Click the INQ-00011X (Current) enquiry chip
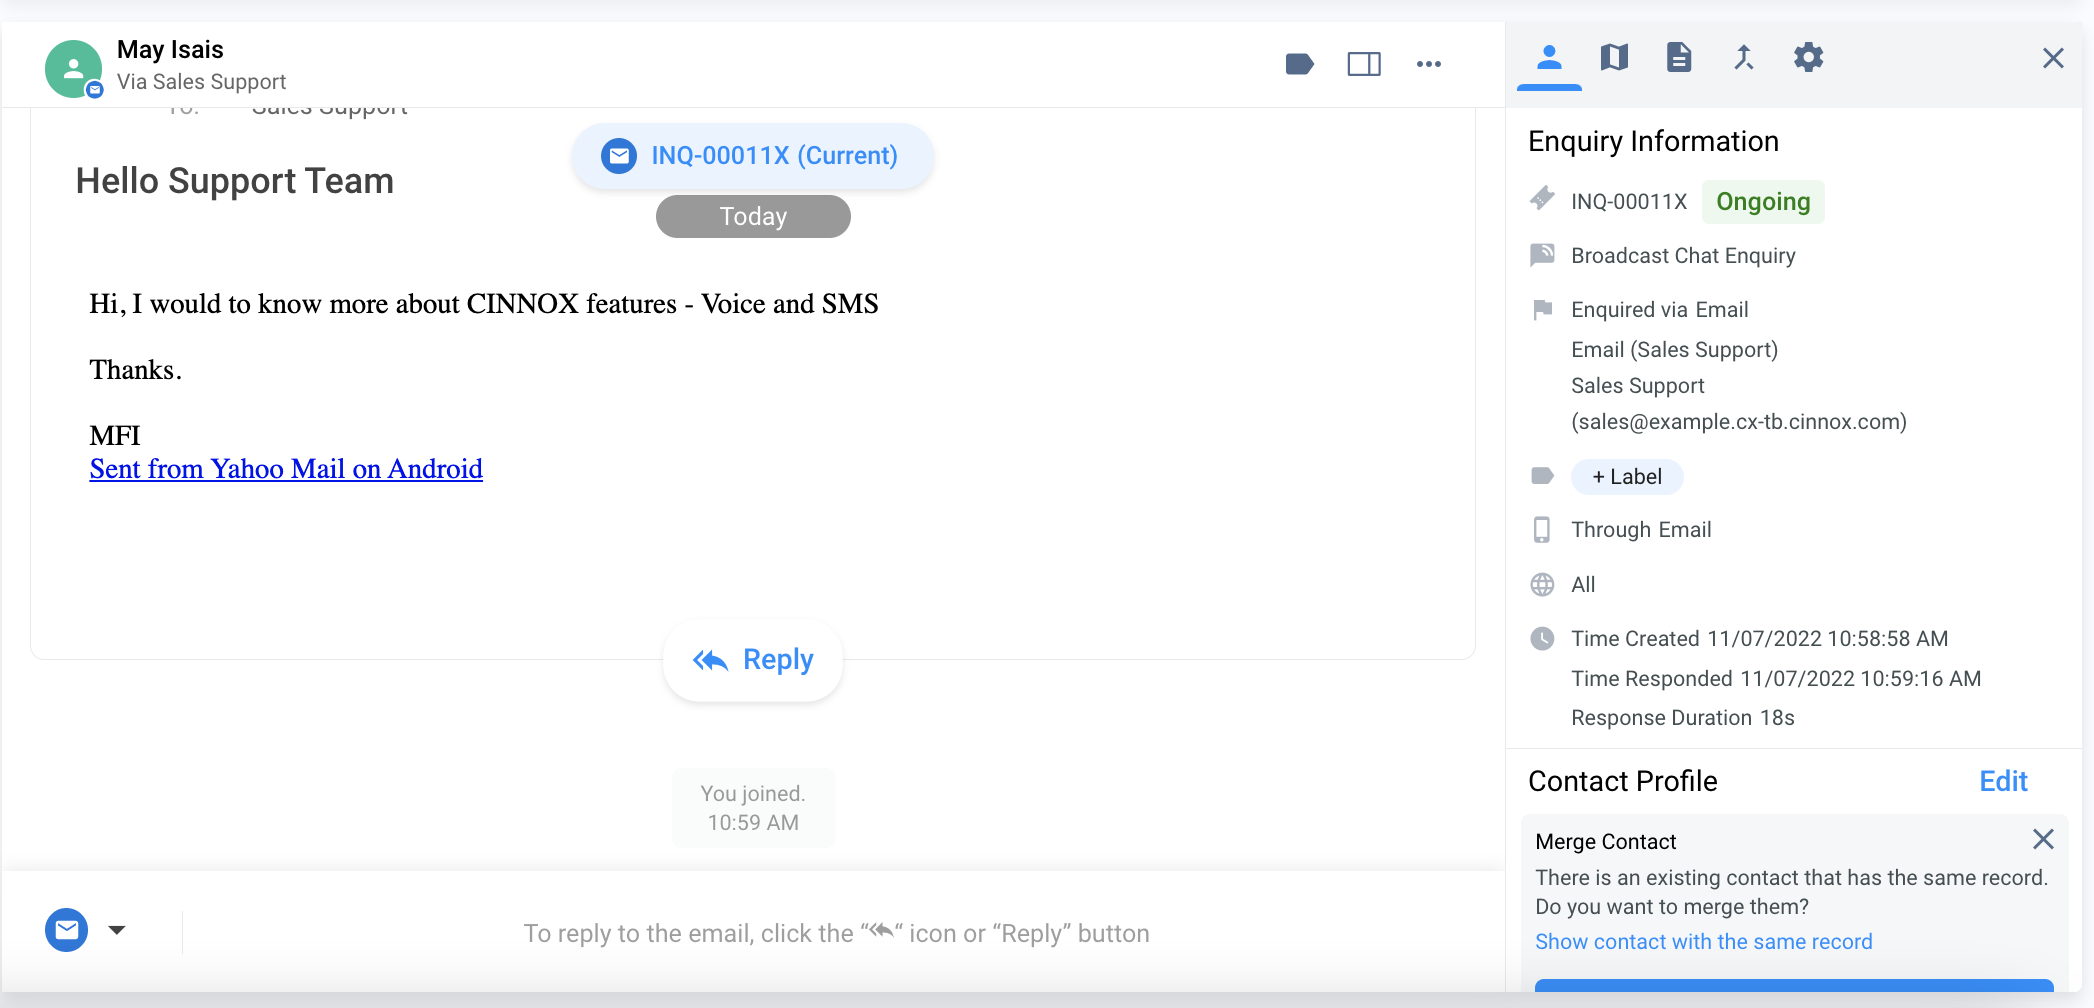 (x=752, y=156)
